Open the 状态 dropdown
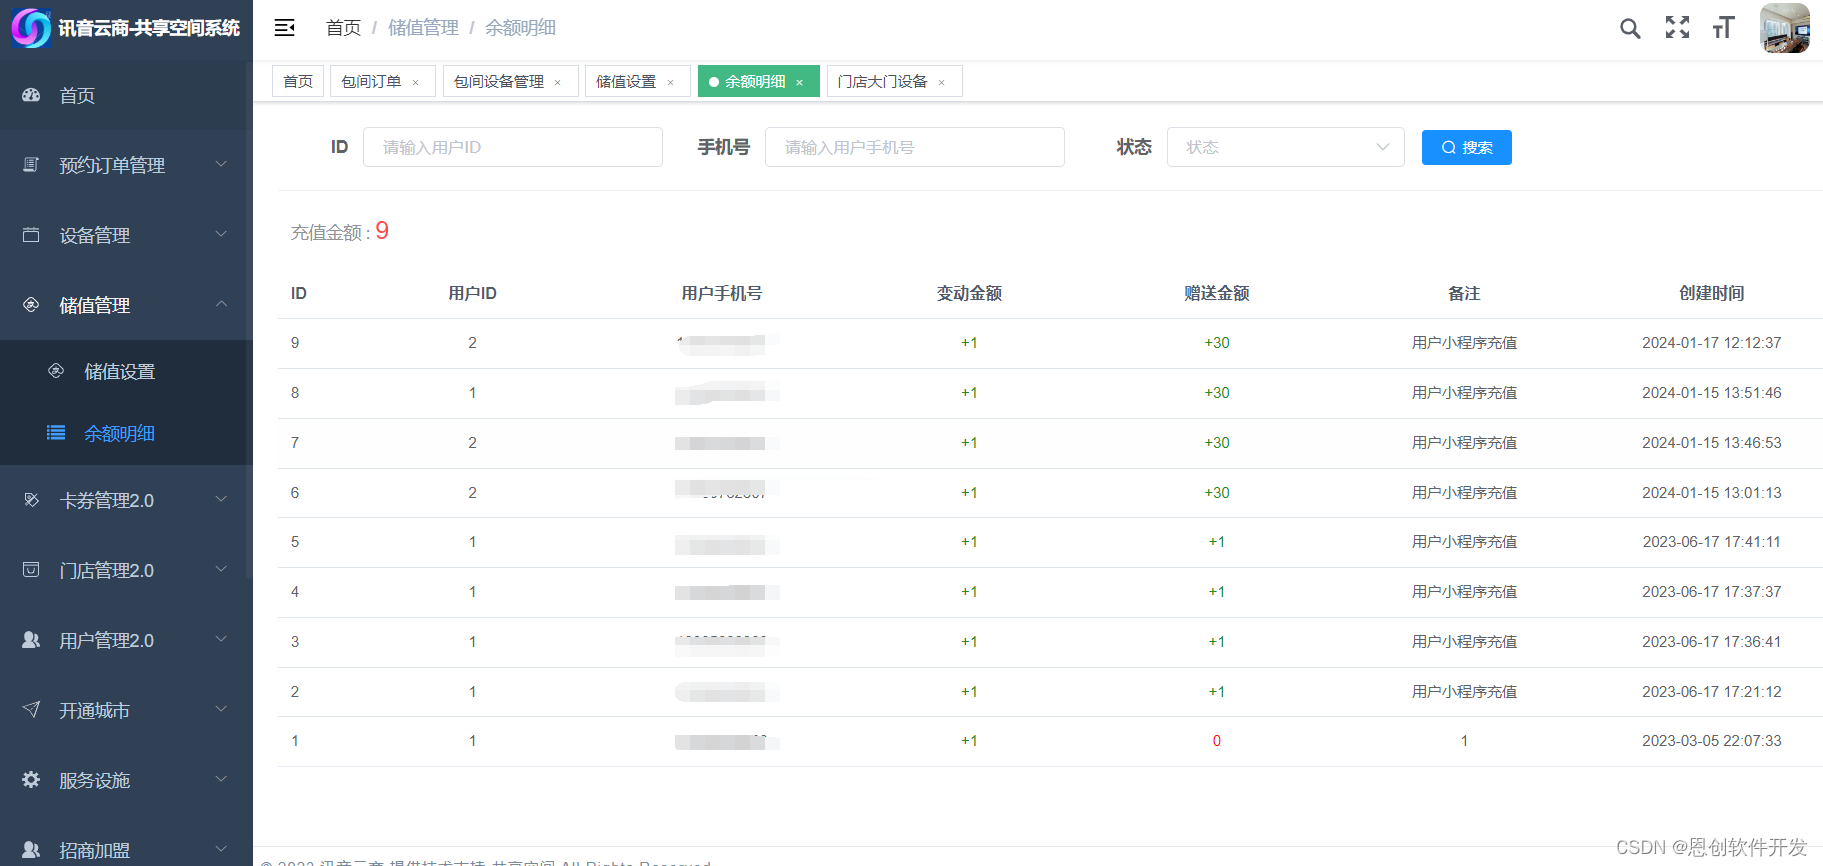1823x866 pixels. (x=1286, y=147)
